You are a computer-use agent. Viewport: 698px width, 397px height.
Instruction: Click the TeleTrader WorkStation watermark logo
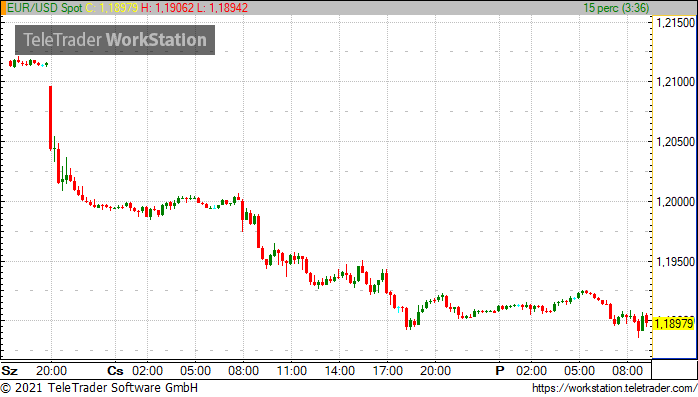tap(115, 40)
